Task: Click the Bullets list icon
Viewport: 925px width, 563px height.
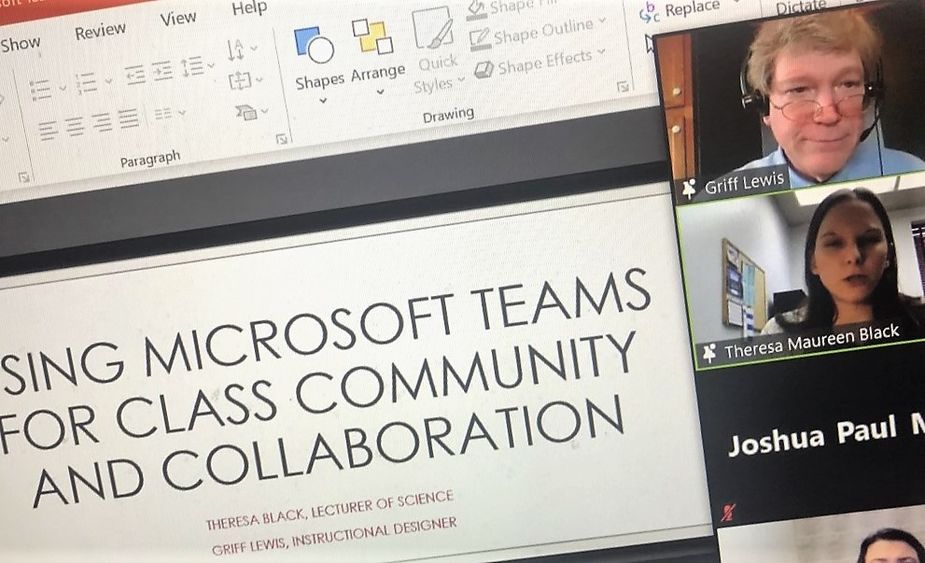Action: 40,90
